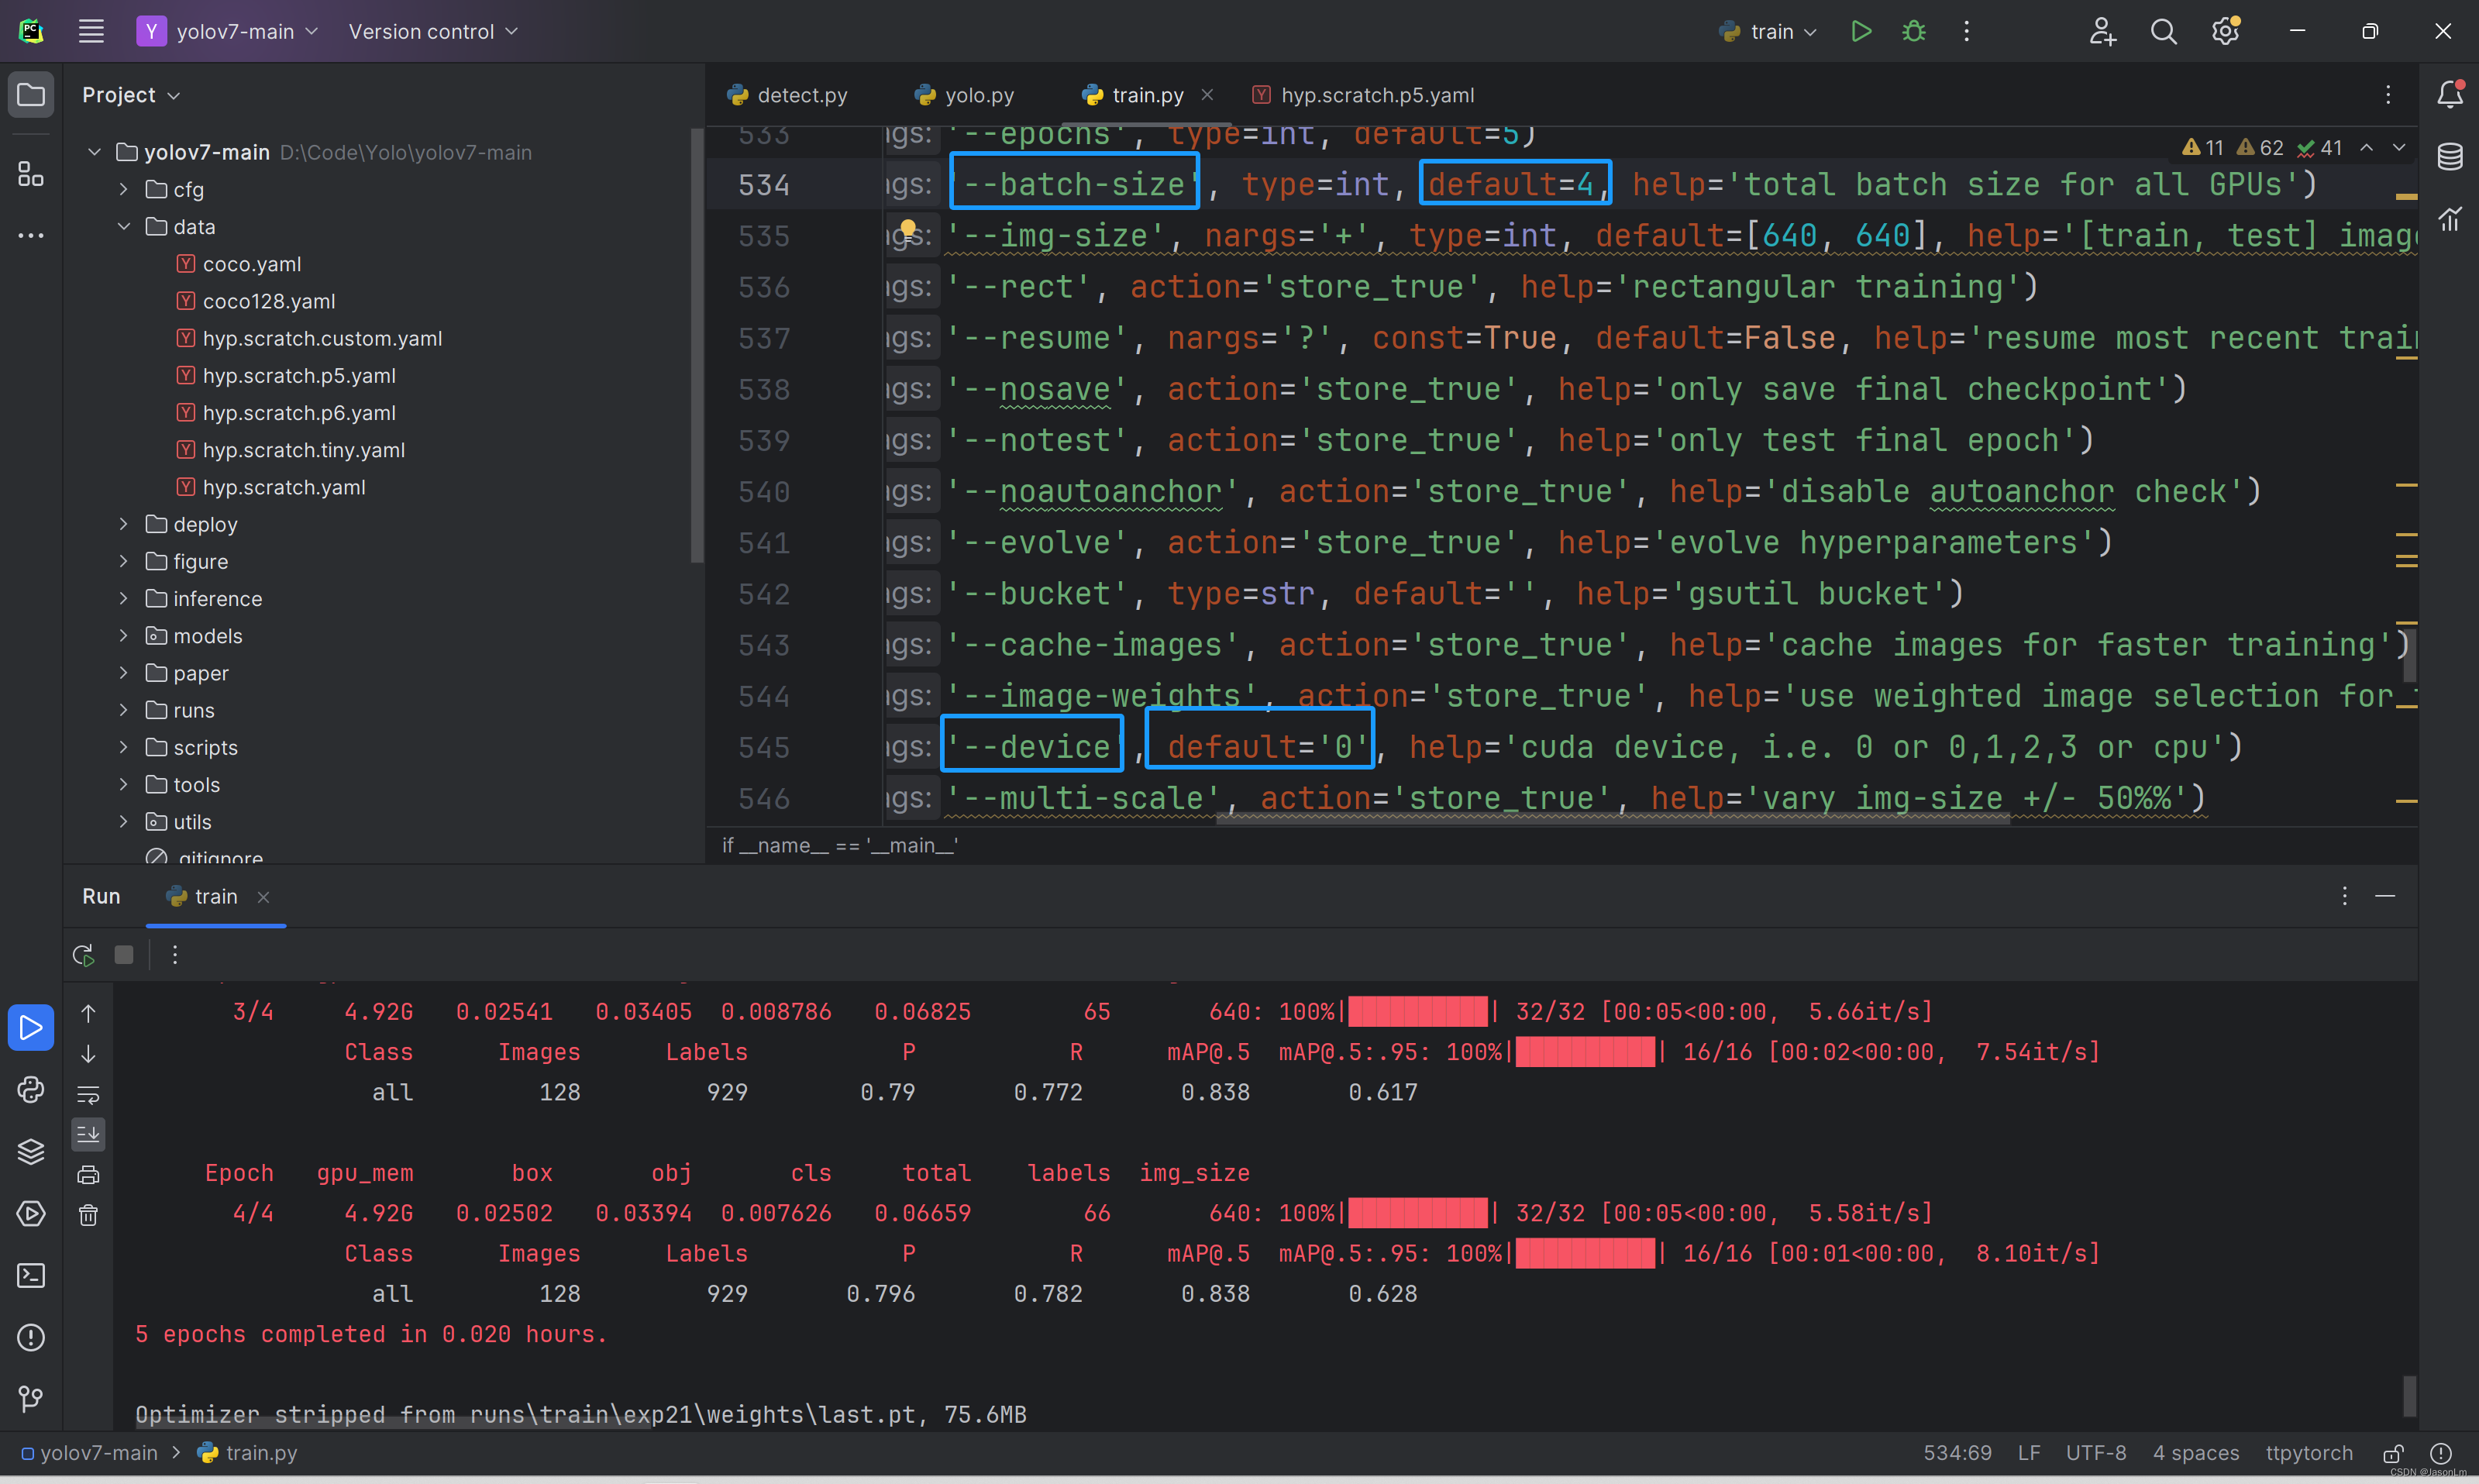The width and height of the screenshot is (2479, 1484).
Task: Show more tool windows ellipsis
Action: pyautogui.click(x=31, y=235)
